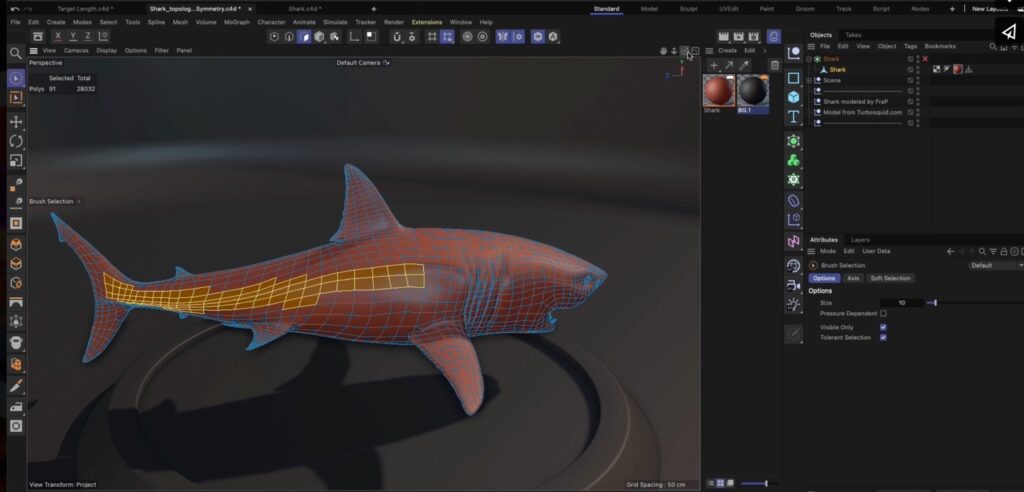Image resolution: width=1024 pixels, height=492 pixels.
Task: Activate the Paint brush tool in left toolbar
Action: pyautogui.click(x=16, y=385)
